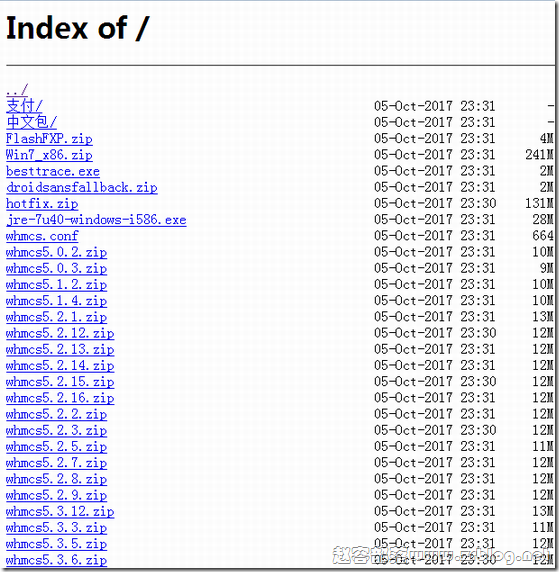The height and width of the screenshot is (572, 559).
Task: Download whmcs5.2.9.zip
Action: coord(57,495)
